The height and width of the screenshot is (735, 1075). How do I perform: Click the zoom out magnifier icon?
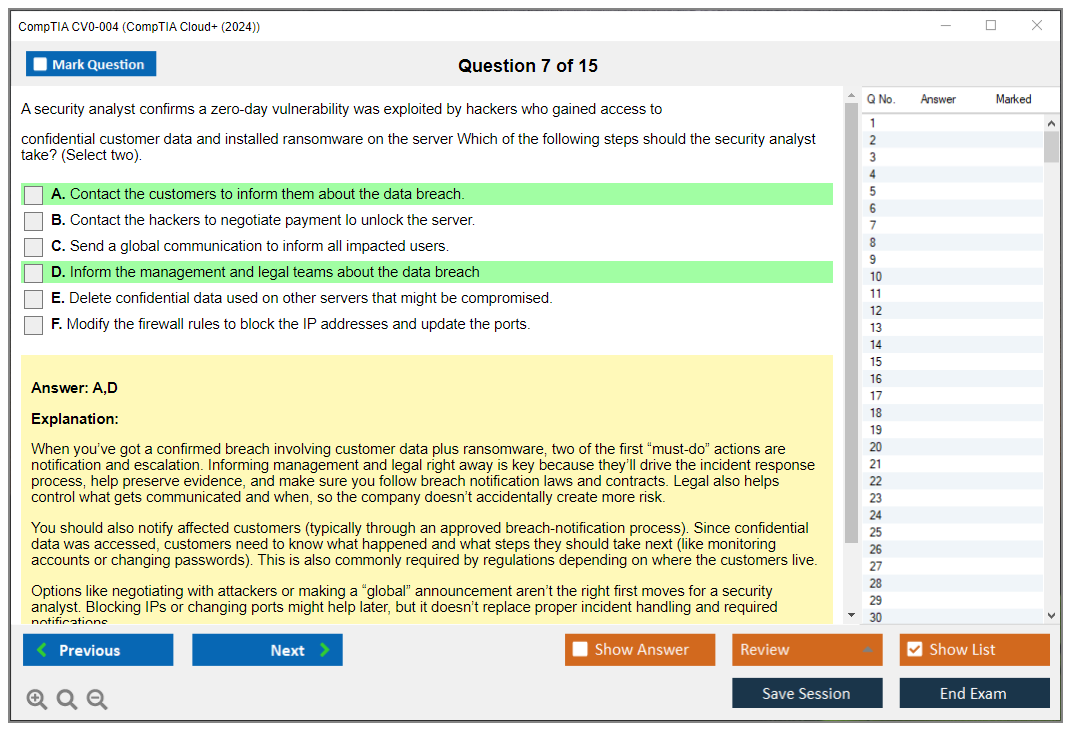pos(97,700)
